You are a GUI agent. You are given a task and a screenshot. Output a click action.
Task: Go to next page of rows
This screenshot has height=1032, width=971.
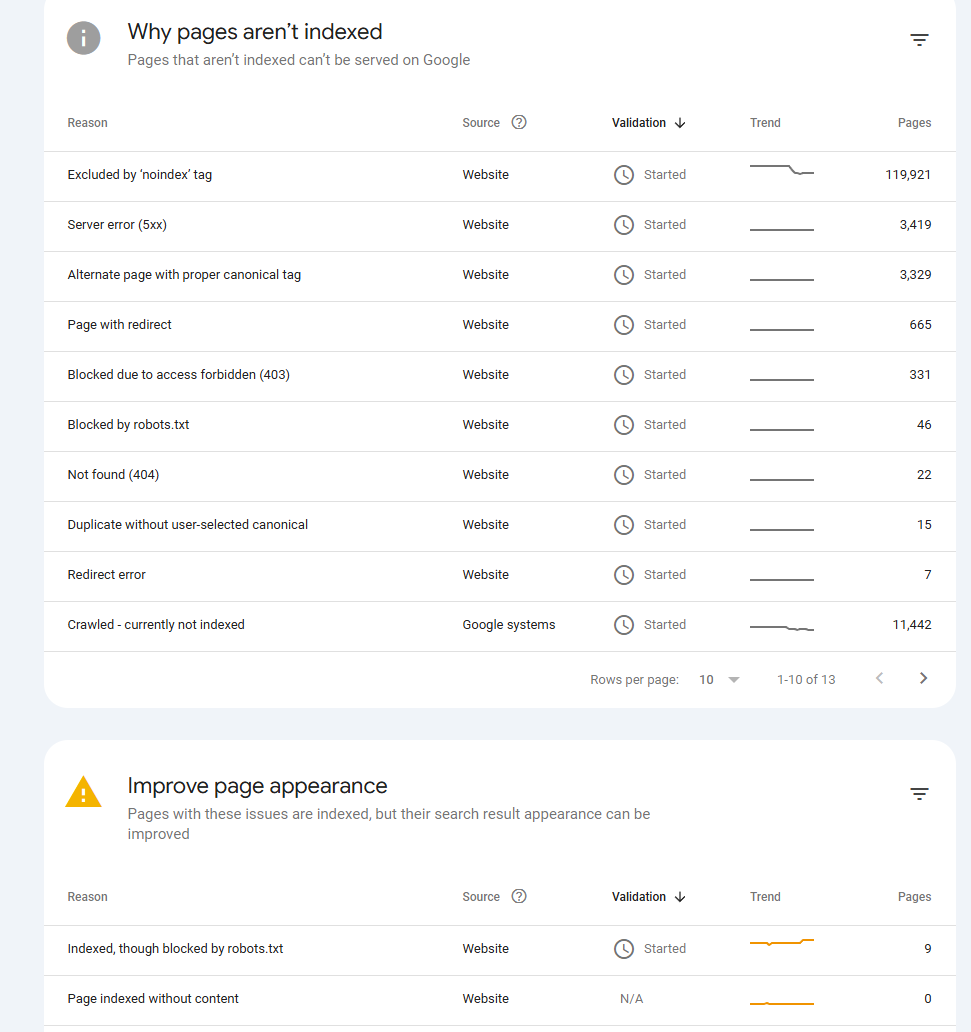click(923, 679)
